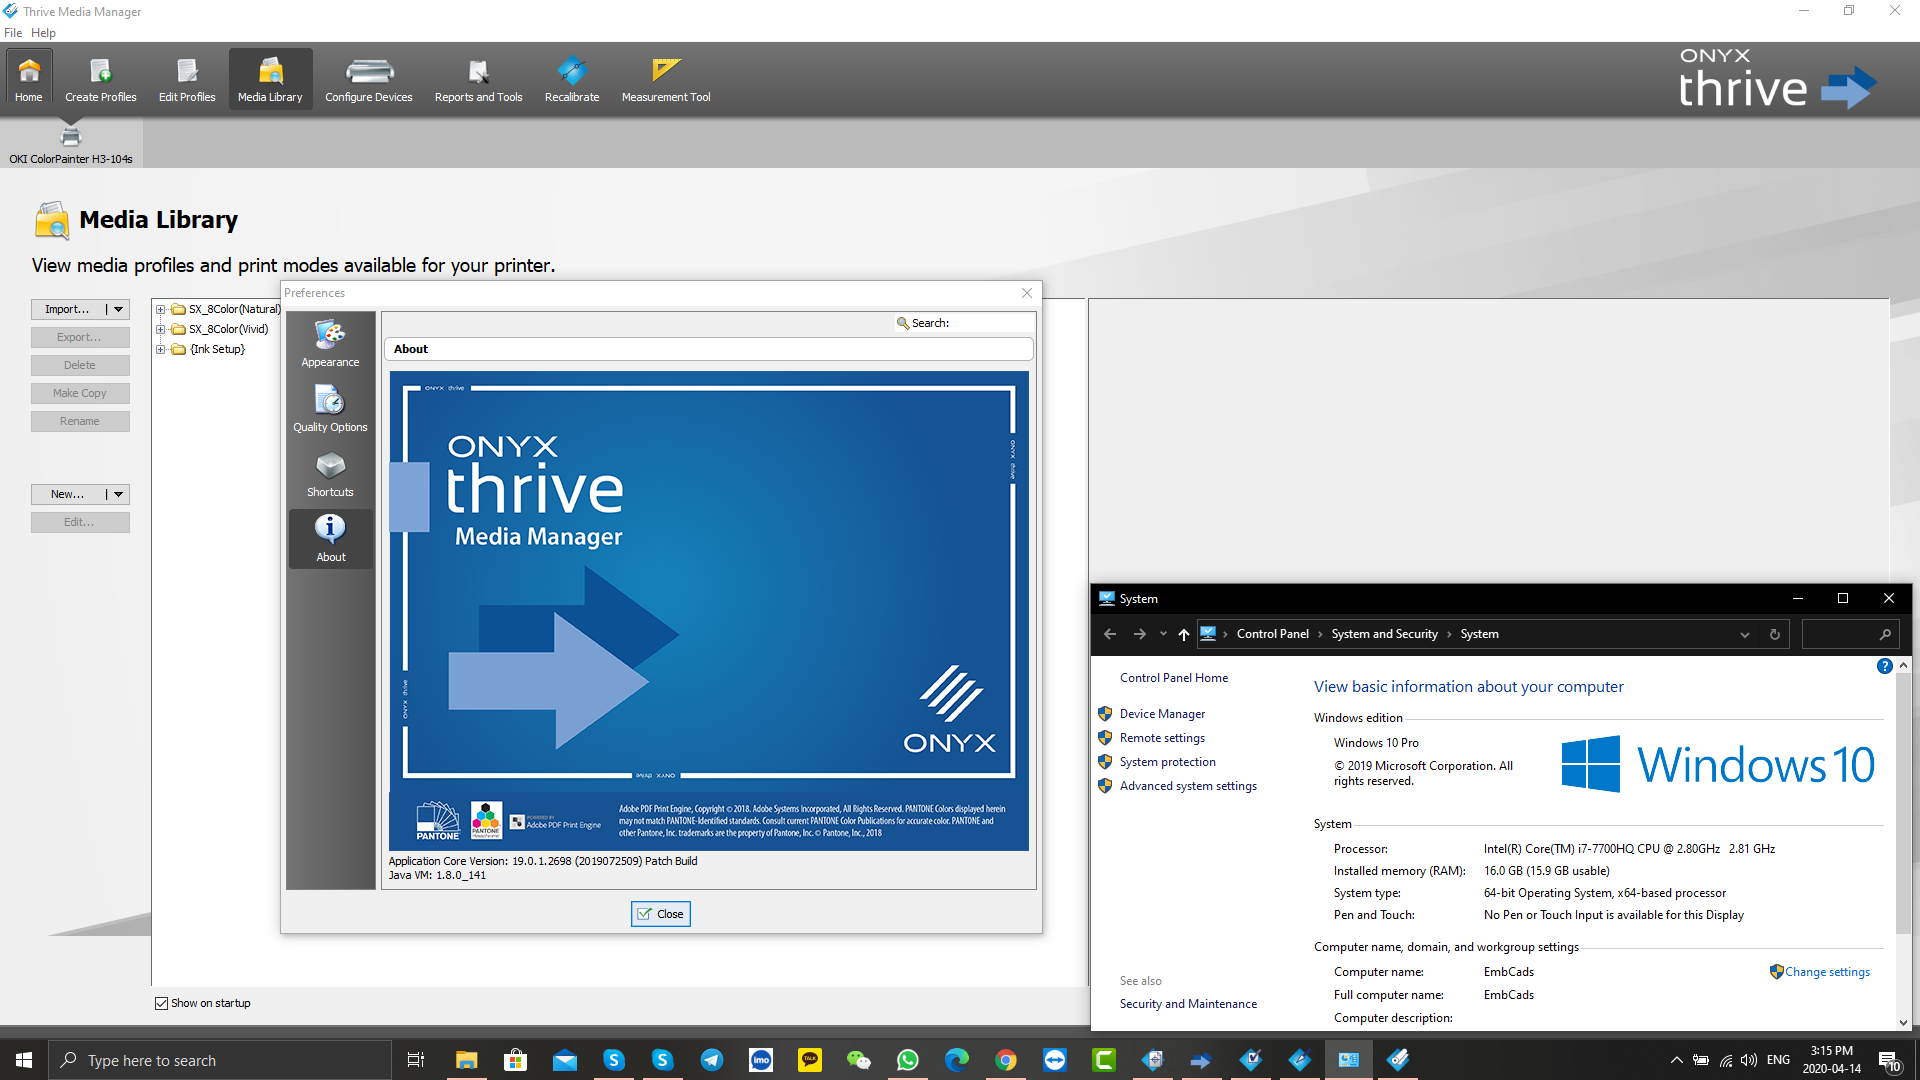Open Reports and Tools
Viewport: 1920px width, 1080px height.
[x=478, y=78]
